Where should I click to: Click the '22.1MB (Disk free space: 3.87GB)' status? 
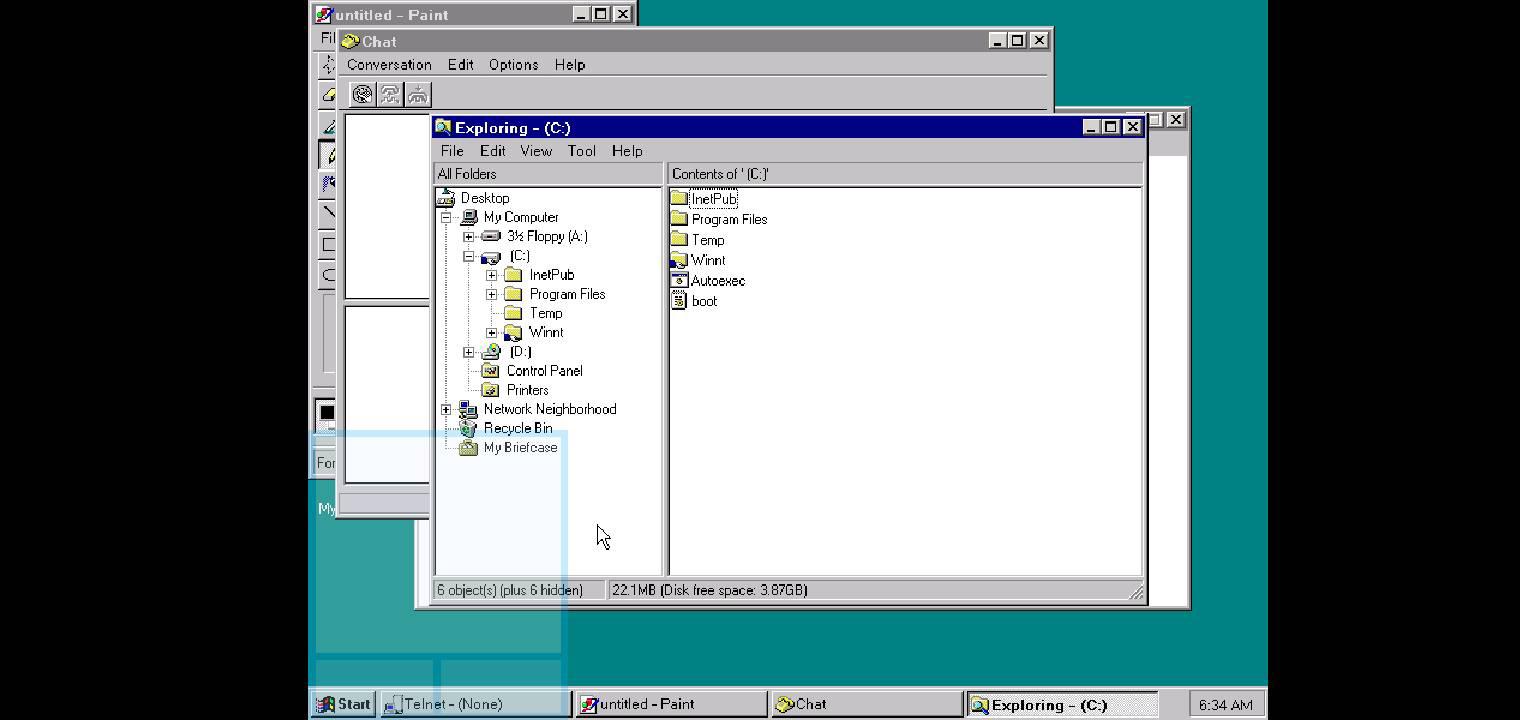coord(710,590)
